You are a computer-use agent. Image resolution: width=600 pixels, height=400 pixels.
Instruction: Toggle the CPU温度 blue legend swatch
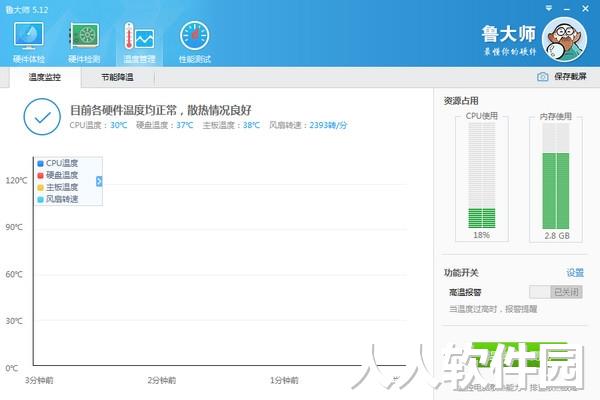40,164
